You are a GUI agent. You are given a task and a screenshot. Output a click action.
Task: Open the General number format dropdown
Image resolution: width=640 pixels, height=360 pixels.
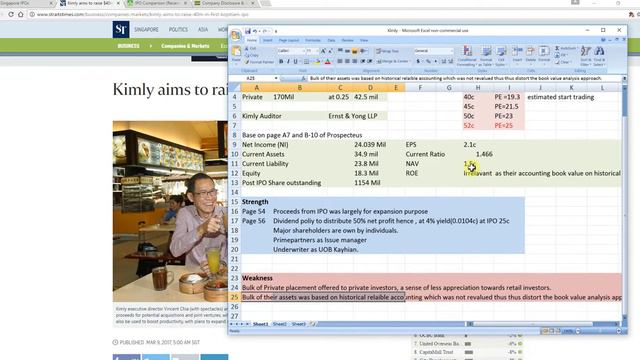[451, 51]
